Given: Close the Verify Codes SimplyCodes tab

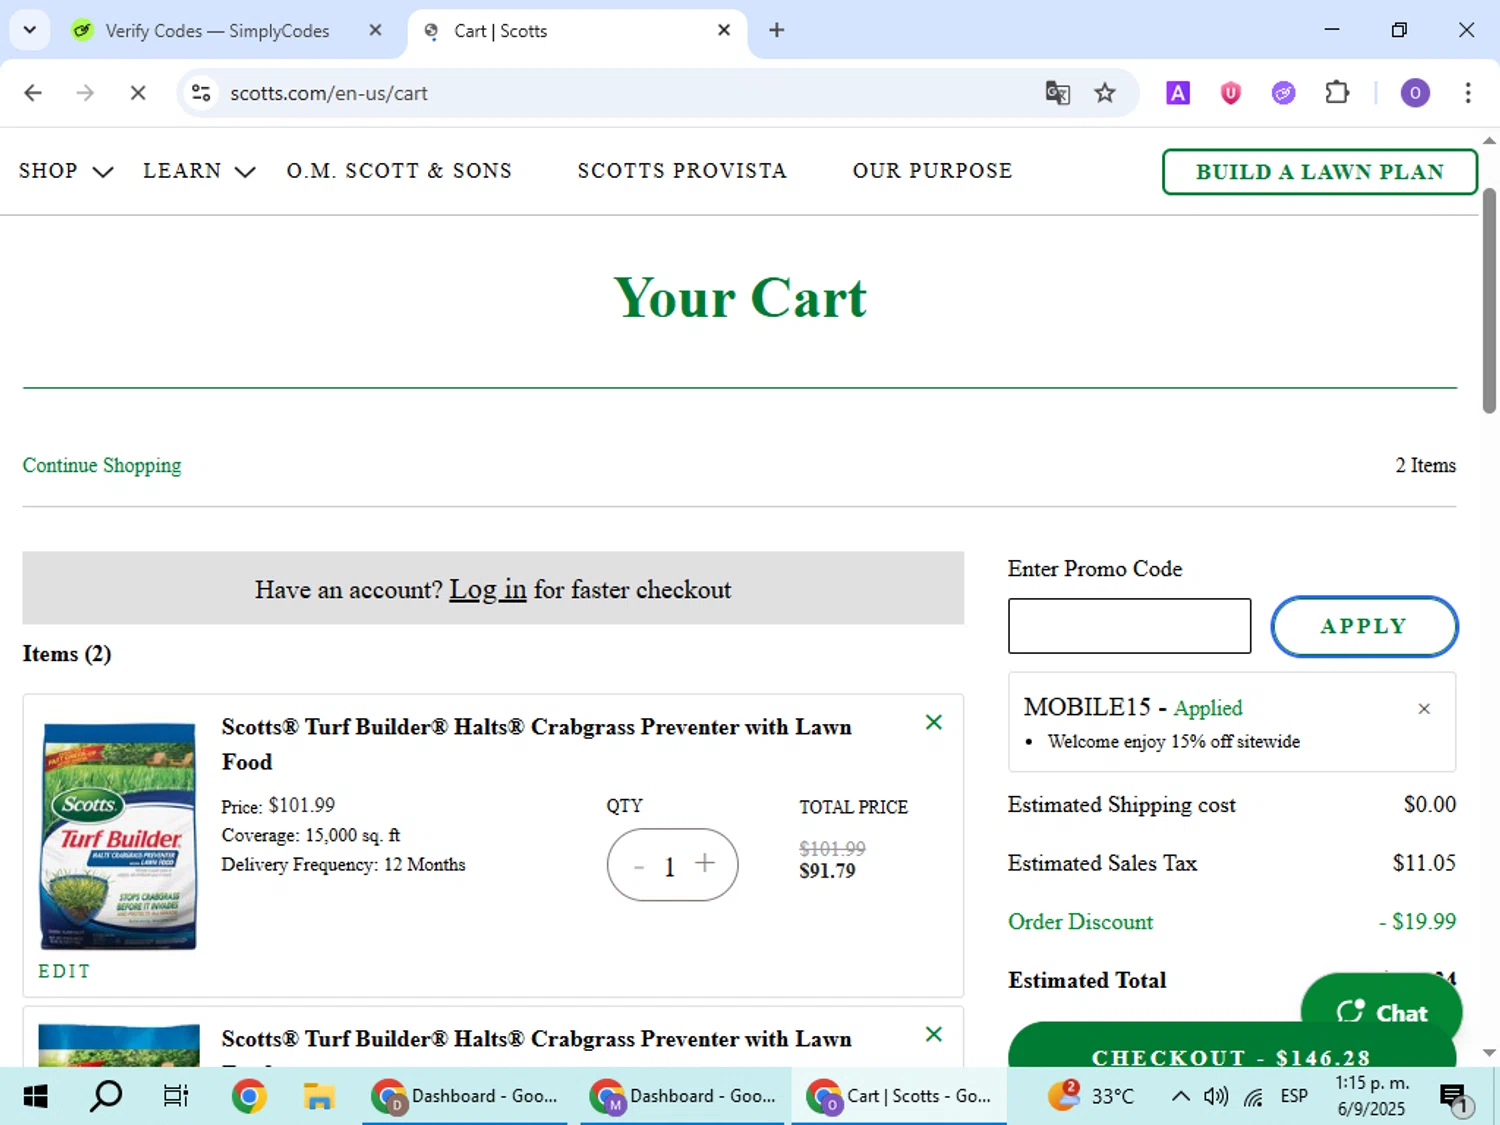Looking at the screenshot, I should [375, 30].
